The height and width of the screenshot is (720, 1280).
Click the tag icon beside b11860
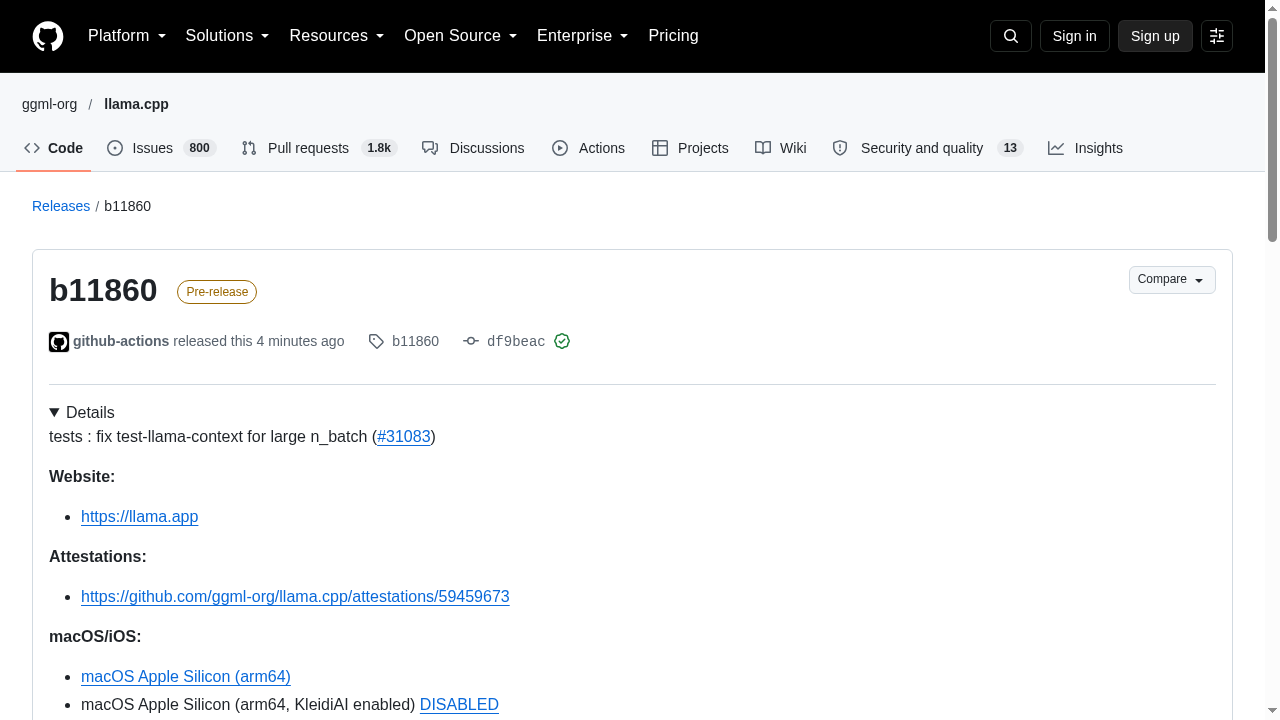(x=376, y=342)
